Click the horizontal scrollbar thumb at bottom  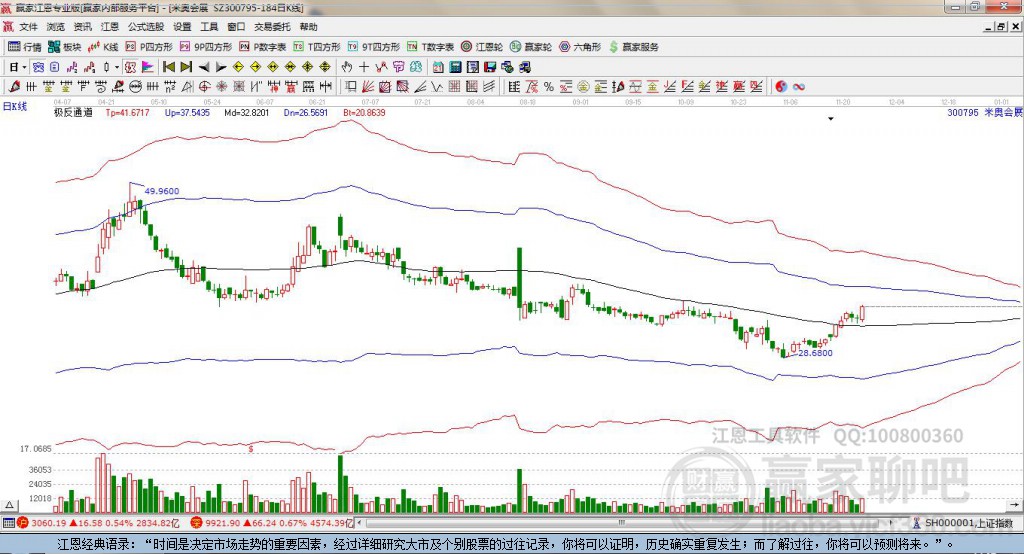coord(622,523)
